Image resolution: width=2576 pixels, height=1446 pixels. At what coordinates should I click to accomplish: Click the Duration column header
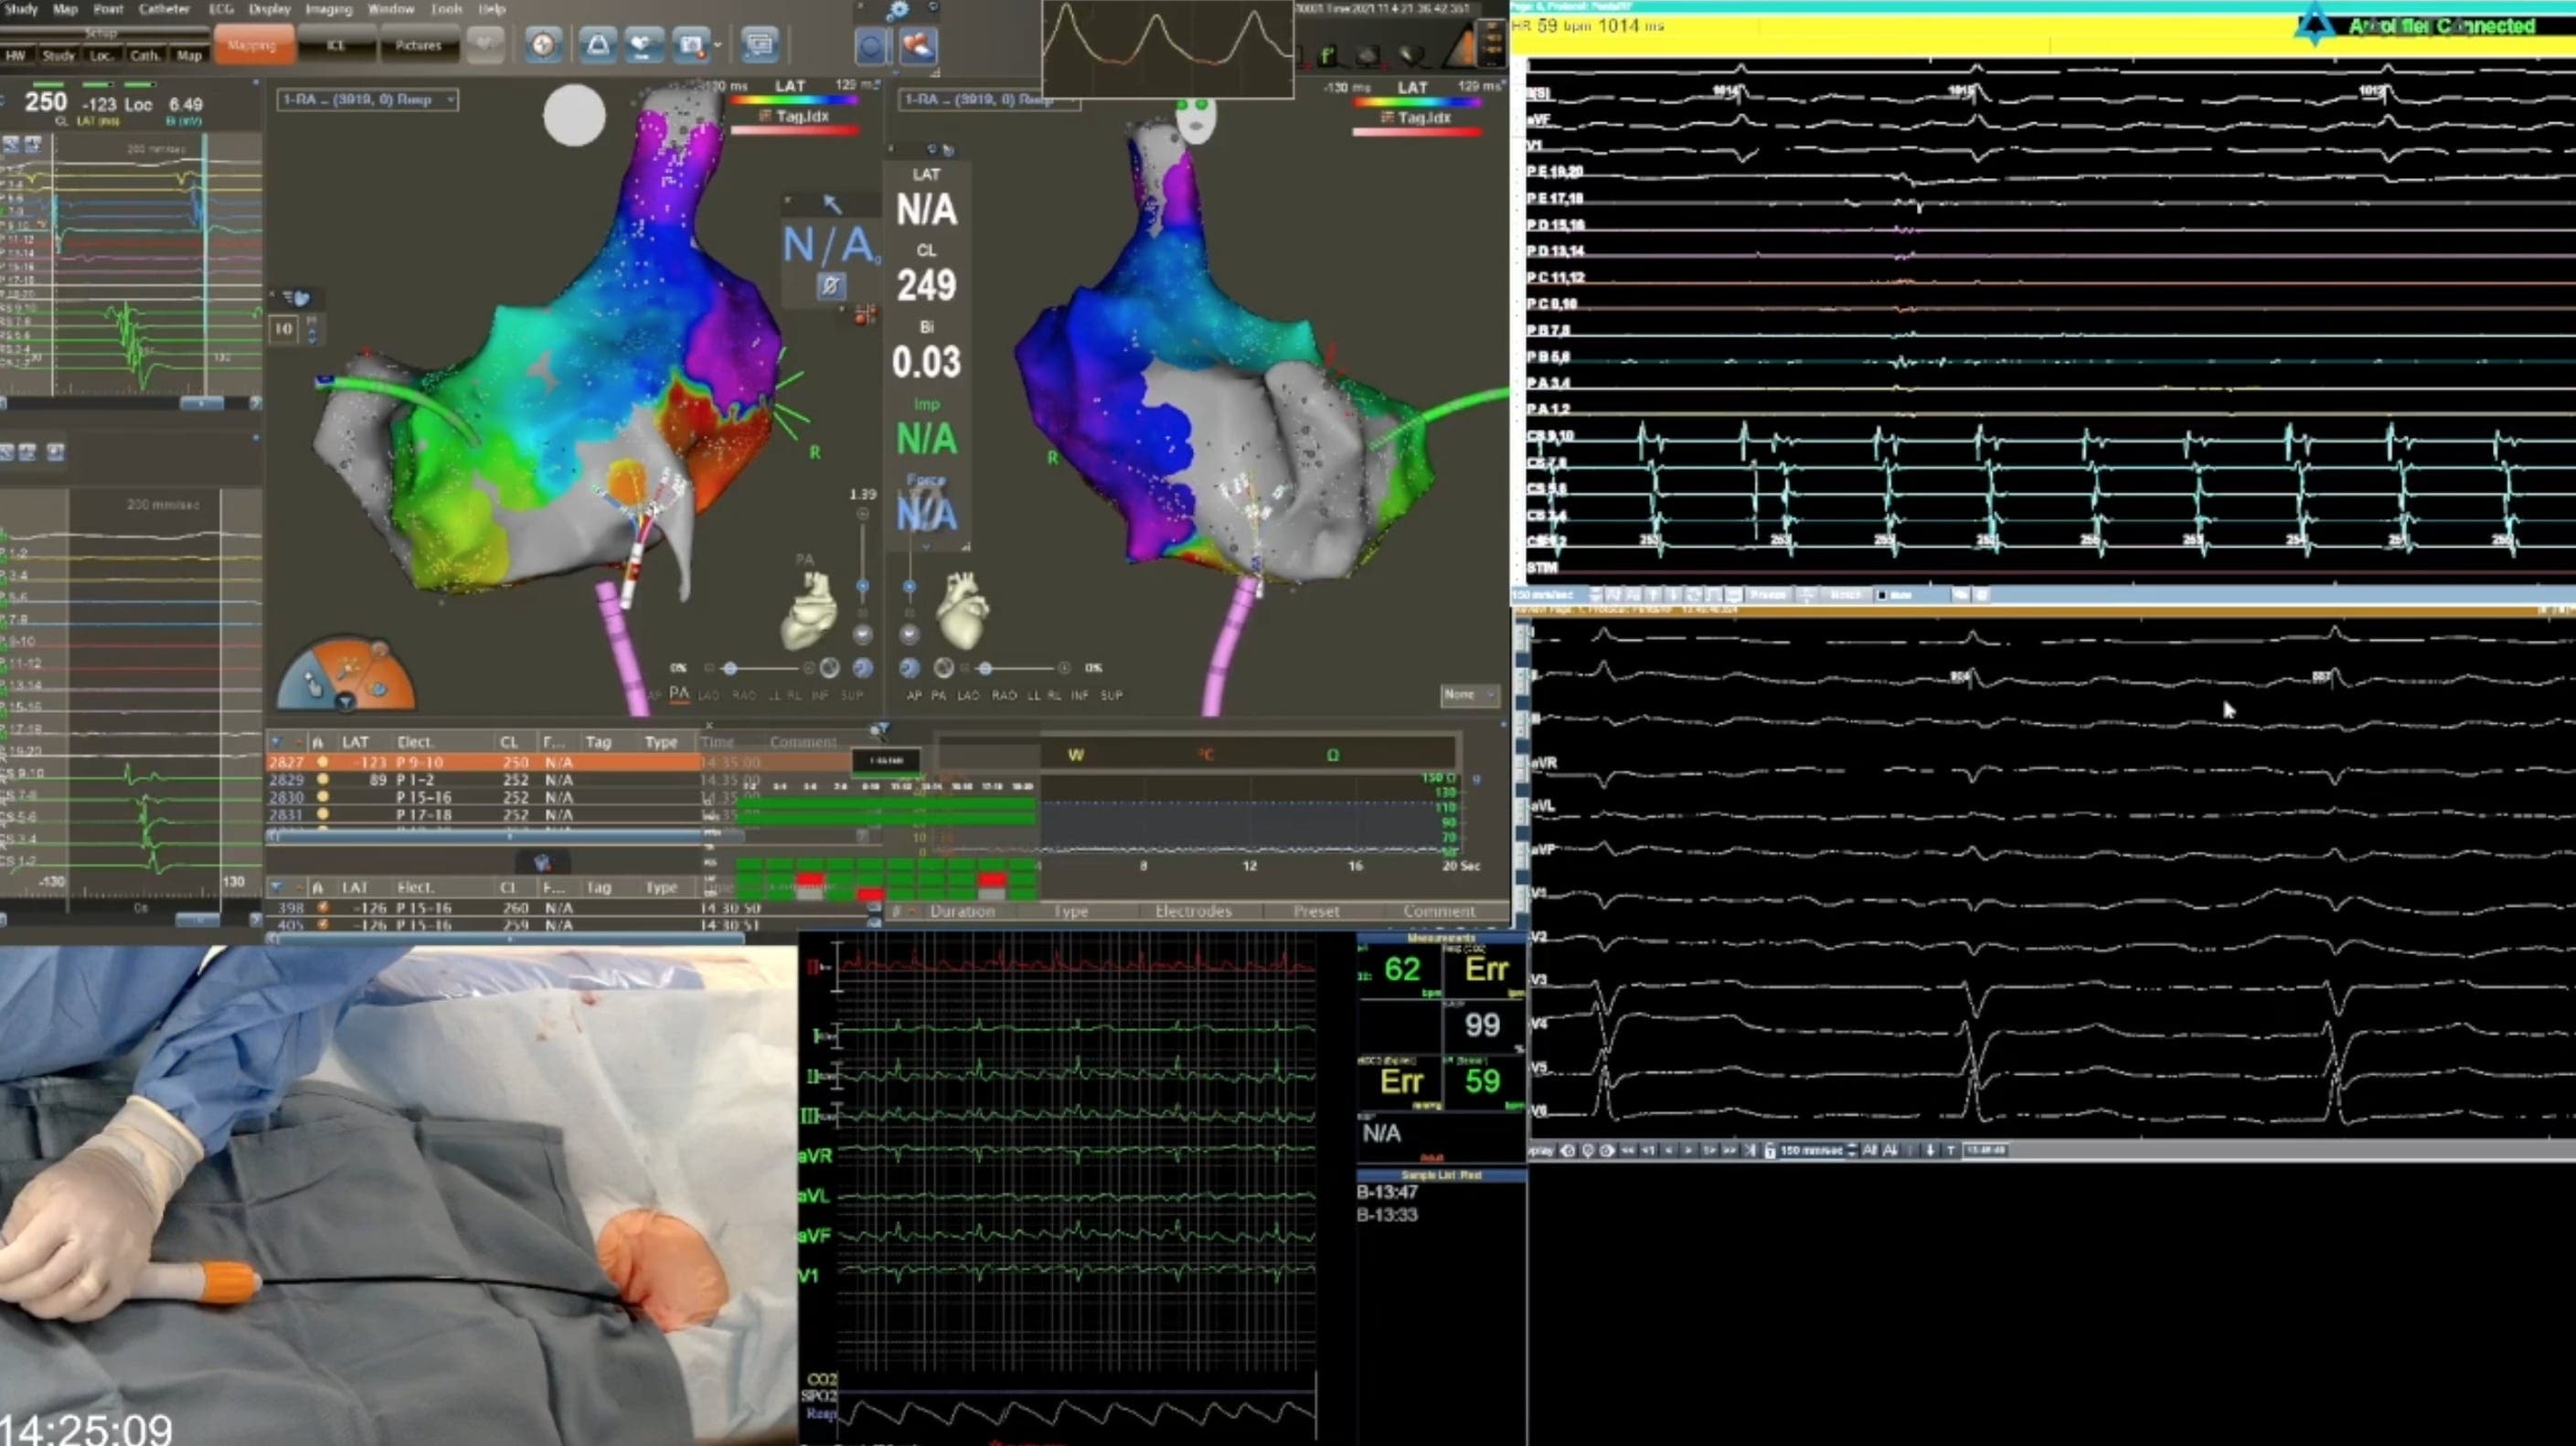tap(962, 911)
